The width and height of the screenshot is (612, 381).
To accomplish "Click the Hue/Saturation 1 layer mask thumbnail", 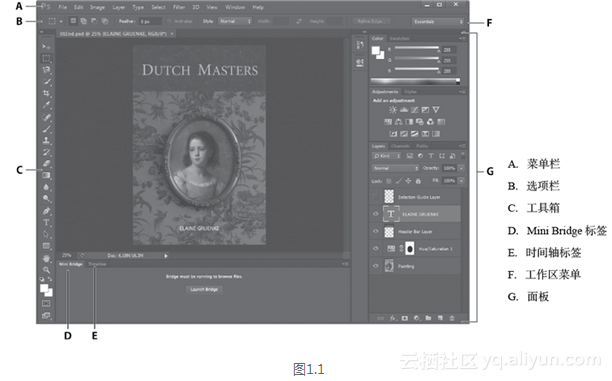I will coord(409,248).
